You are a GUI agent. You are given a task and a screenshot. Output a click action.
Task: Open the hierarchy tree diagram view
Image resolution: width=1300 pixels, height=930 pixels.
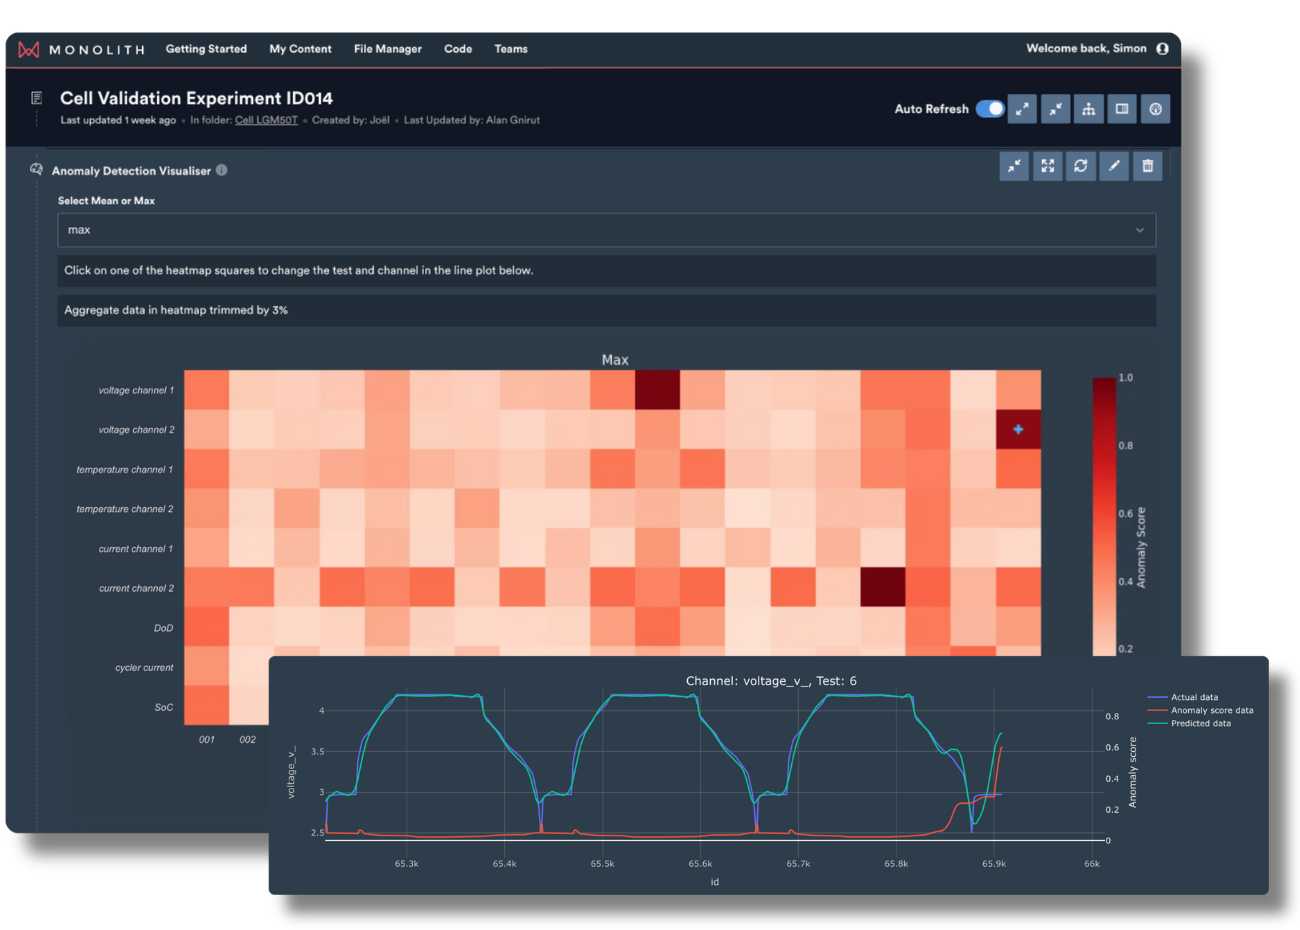click(x=1088, y=109)
